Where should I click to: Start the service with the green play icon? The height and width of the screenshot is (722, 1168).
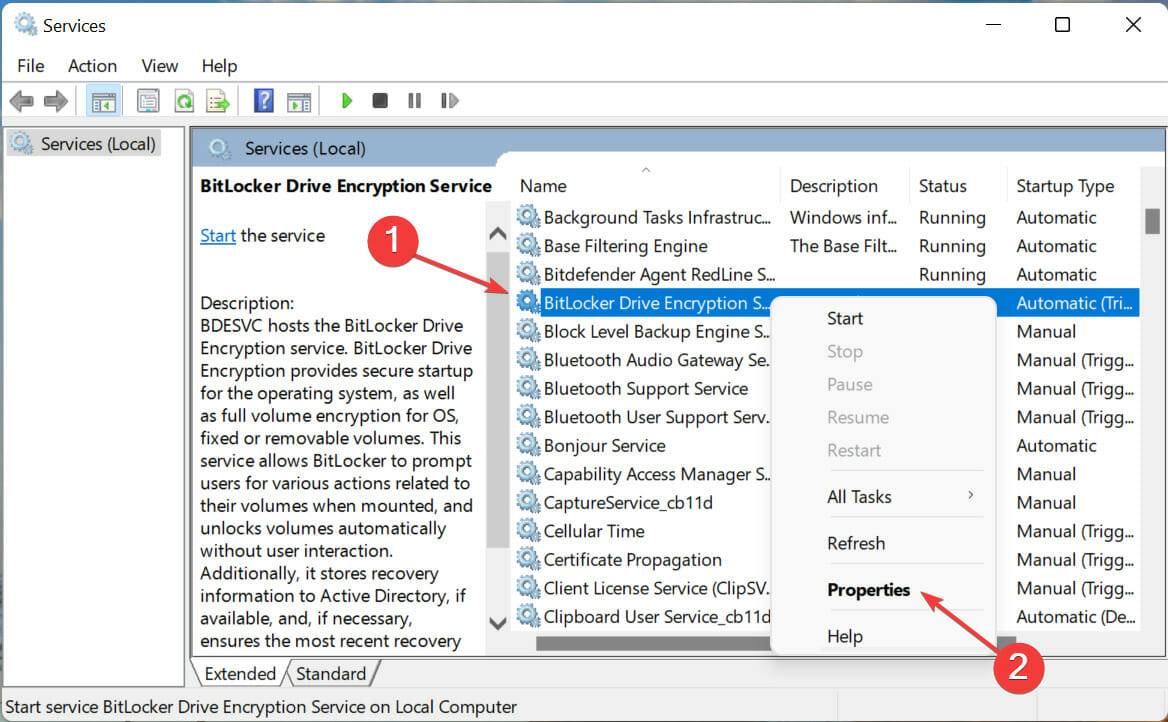(346, 100)
